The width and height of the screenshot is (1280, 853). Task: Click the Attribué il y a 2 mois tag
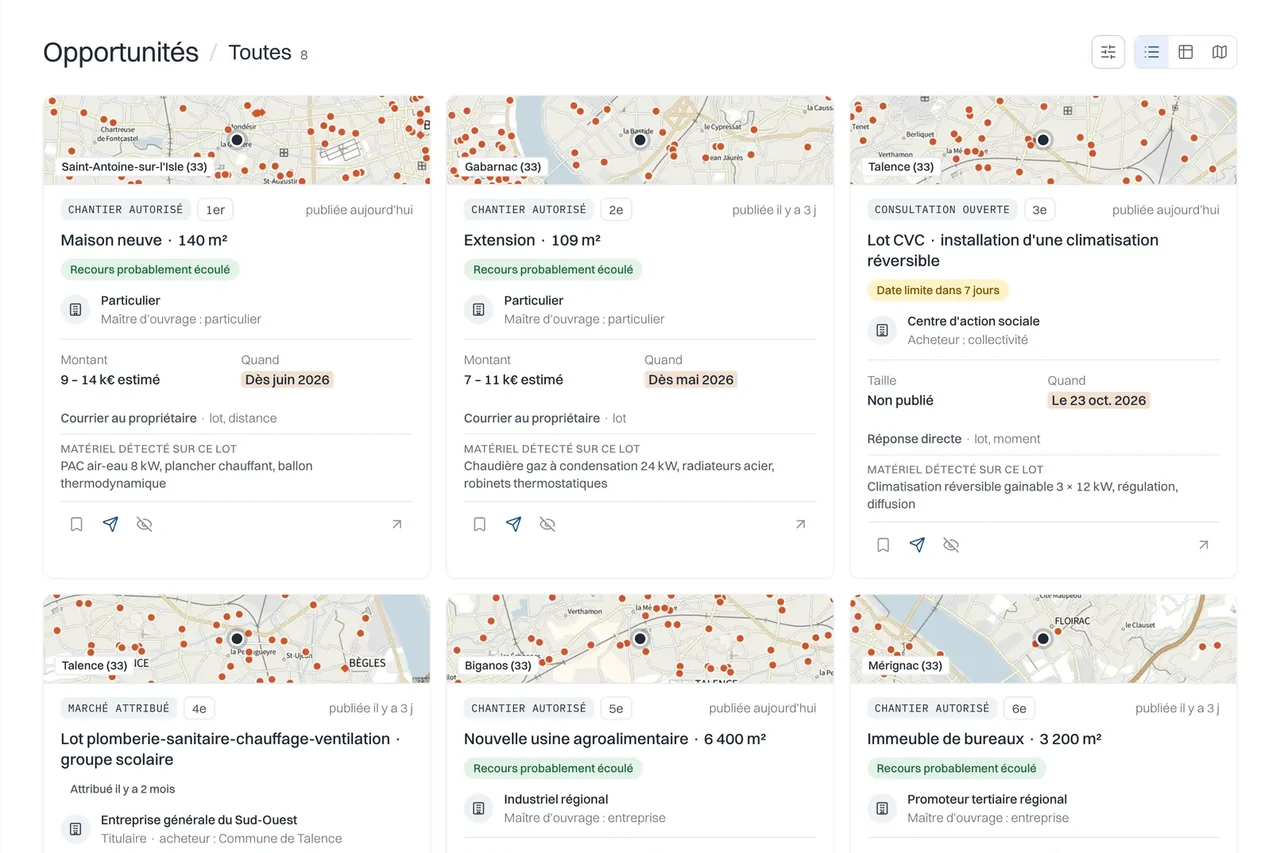122,789
